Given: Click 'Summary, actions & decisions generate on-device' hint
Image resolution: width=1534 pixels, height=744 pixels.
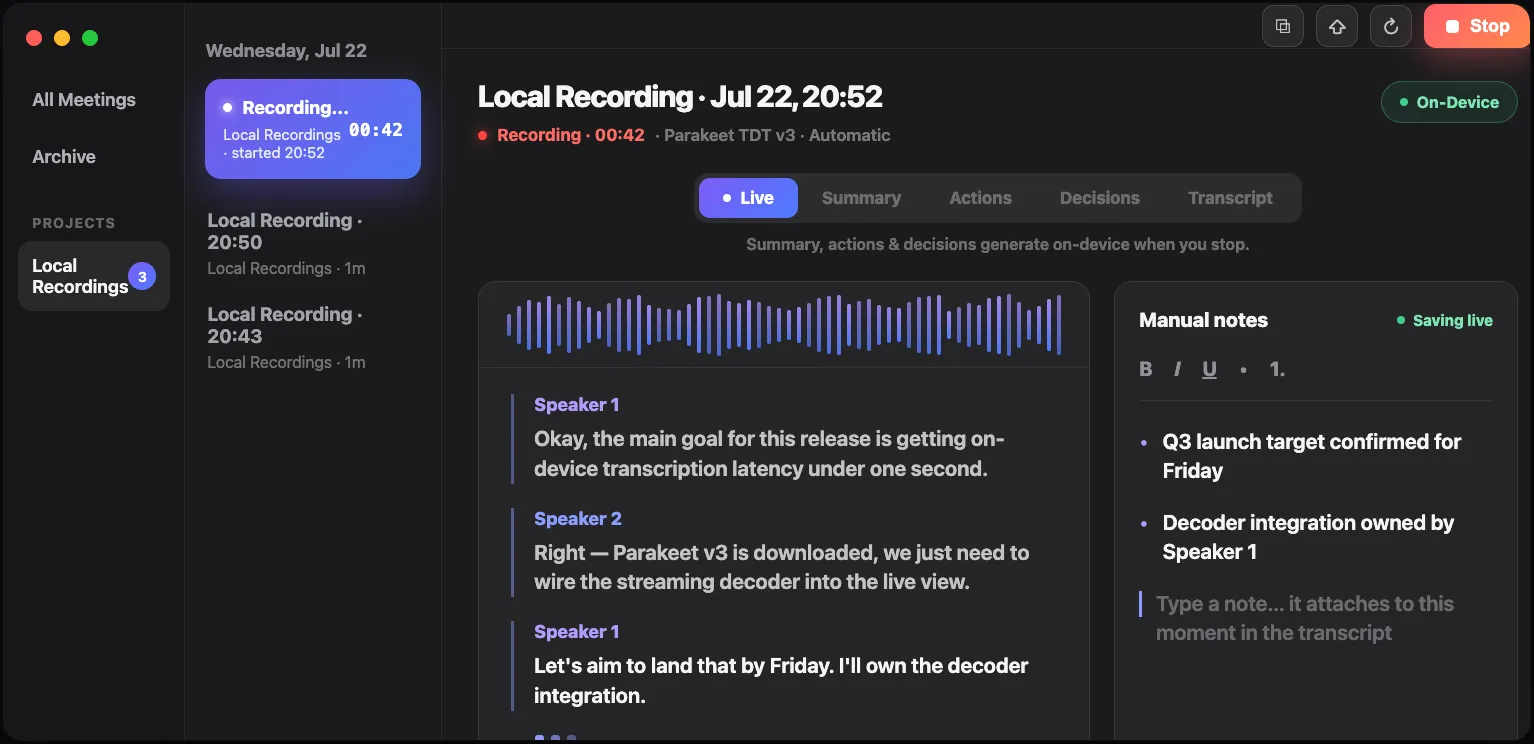Looking at the screenshot, I should pos(997,244).
